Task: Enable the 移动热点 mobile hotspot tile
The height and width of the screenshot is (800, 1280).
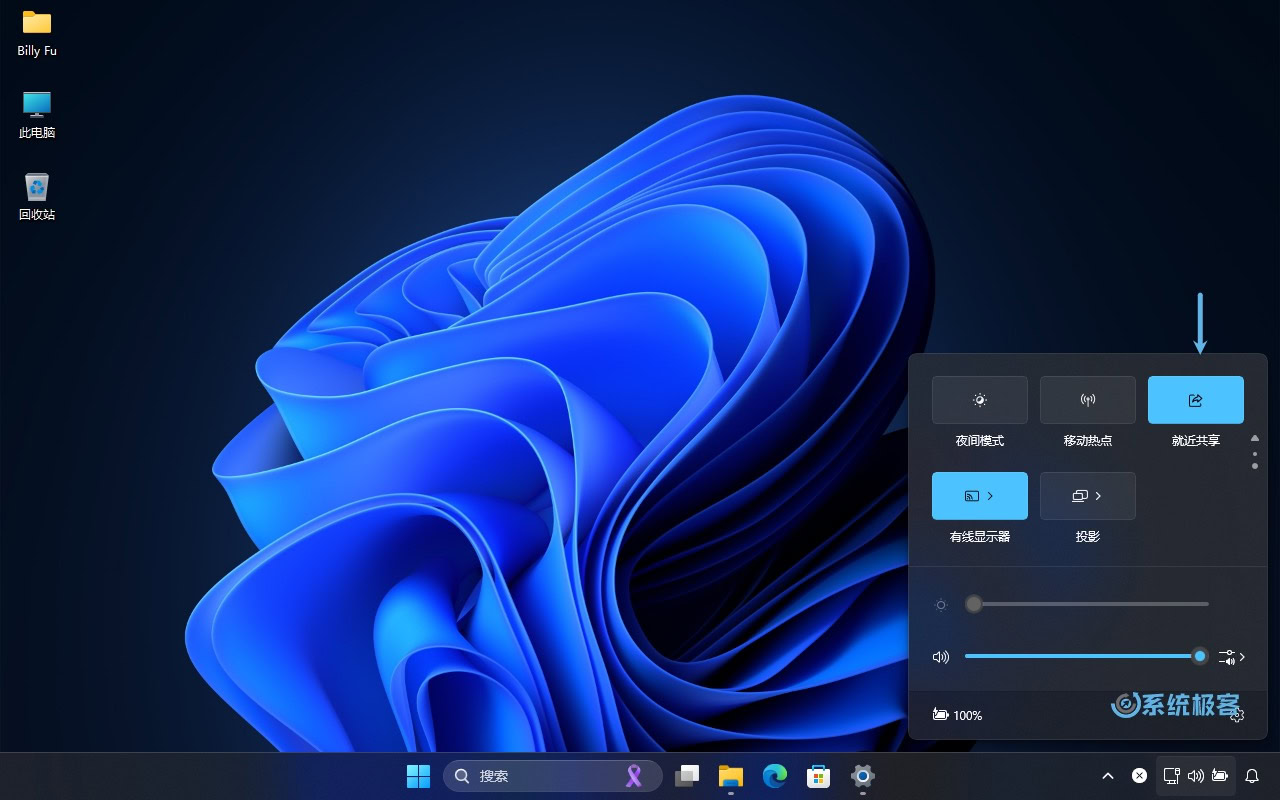Action: [1087, 400]
